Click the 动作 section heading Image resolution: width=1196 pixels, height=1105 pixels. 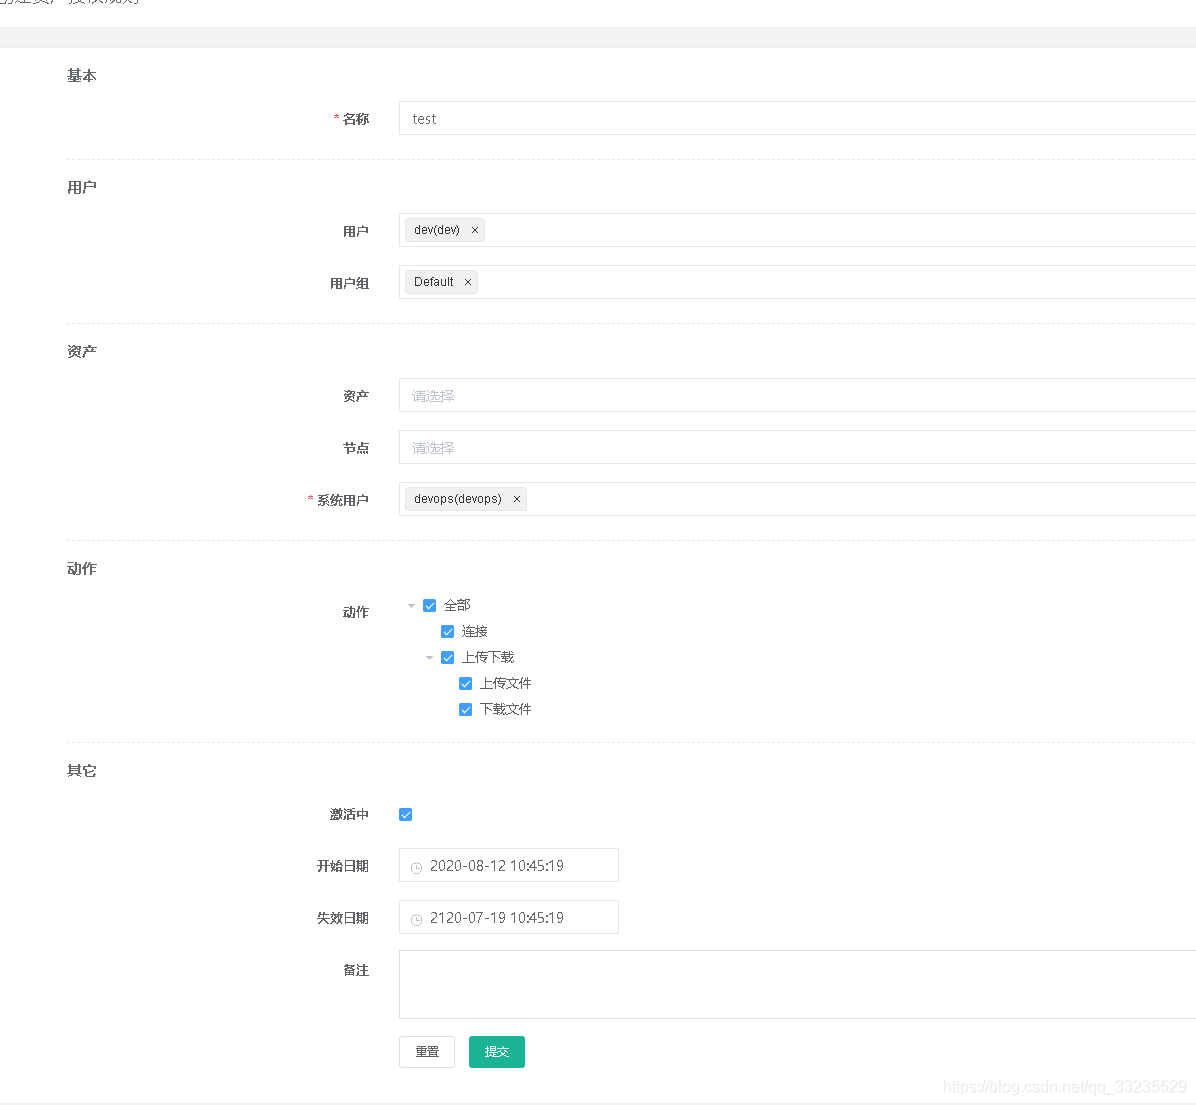coord(82,569)
